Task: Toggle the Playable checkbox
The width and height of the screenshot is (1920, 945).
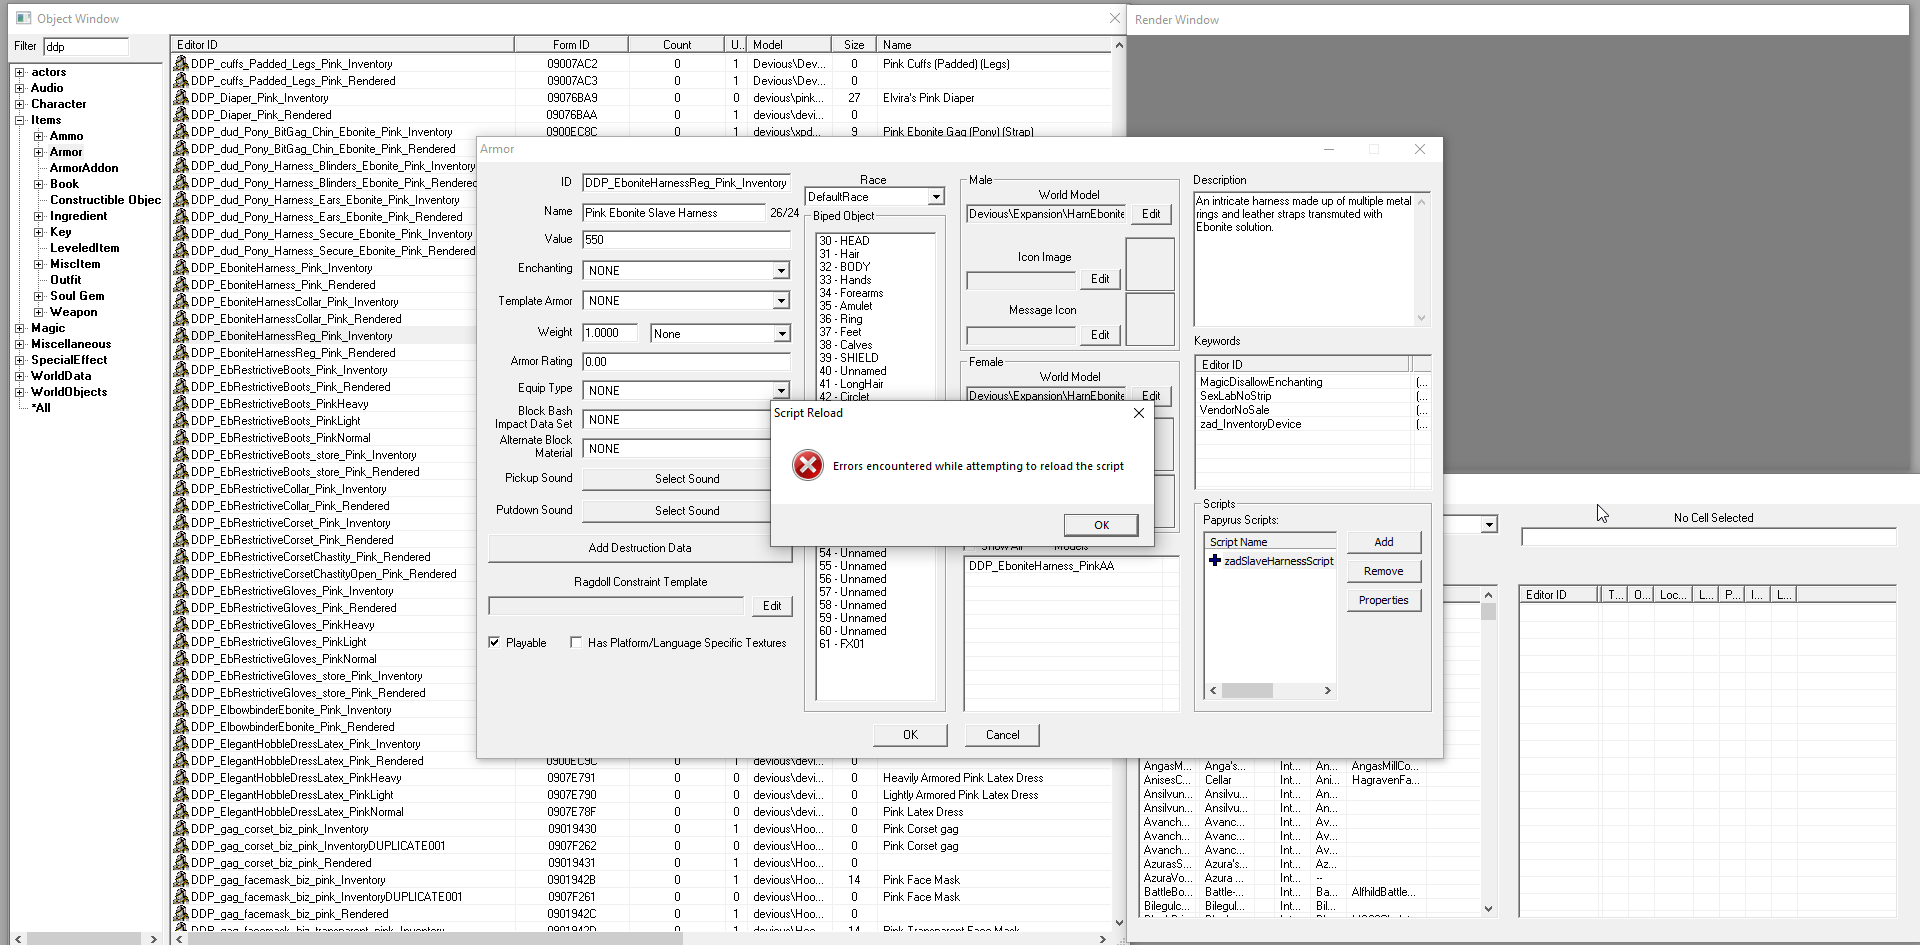Action: click(494, 642)
